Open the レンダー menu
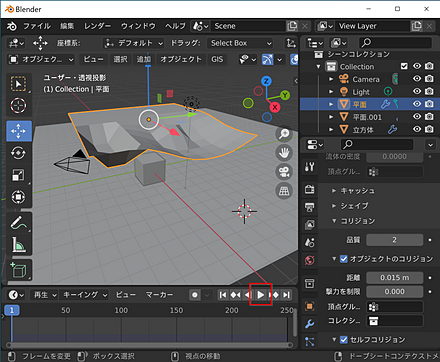Screen dimensions: 440x362 97,26
